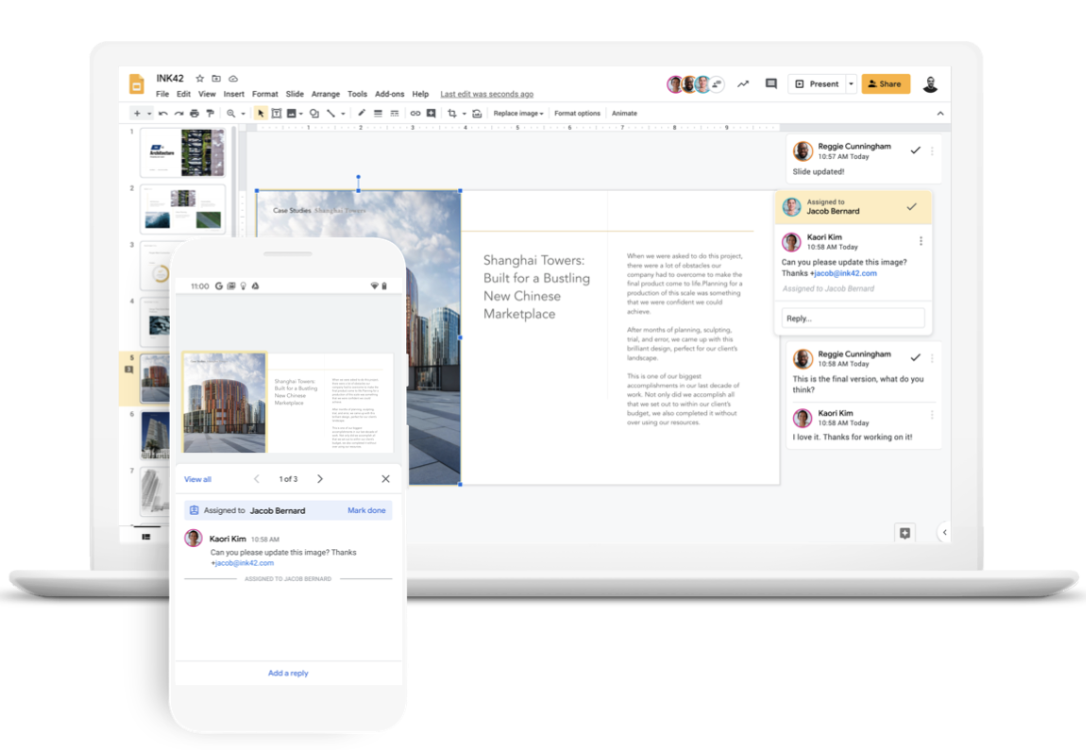The width and height of the screenshot is (1086, 750).
Task: Open the Insert menu
Action: (234, 94)
